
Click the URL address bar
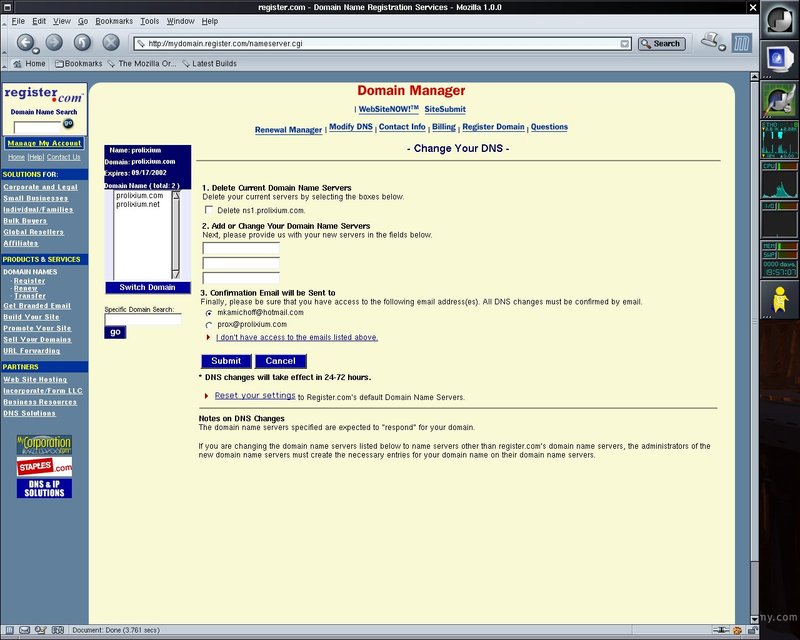pyautogui.click(x=382, y=44)
